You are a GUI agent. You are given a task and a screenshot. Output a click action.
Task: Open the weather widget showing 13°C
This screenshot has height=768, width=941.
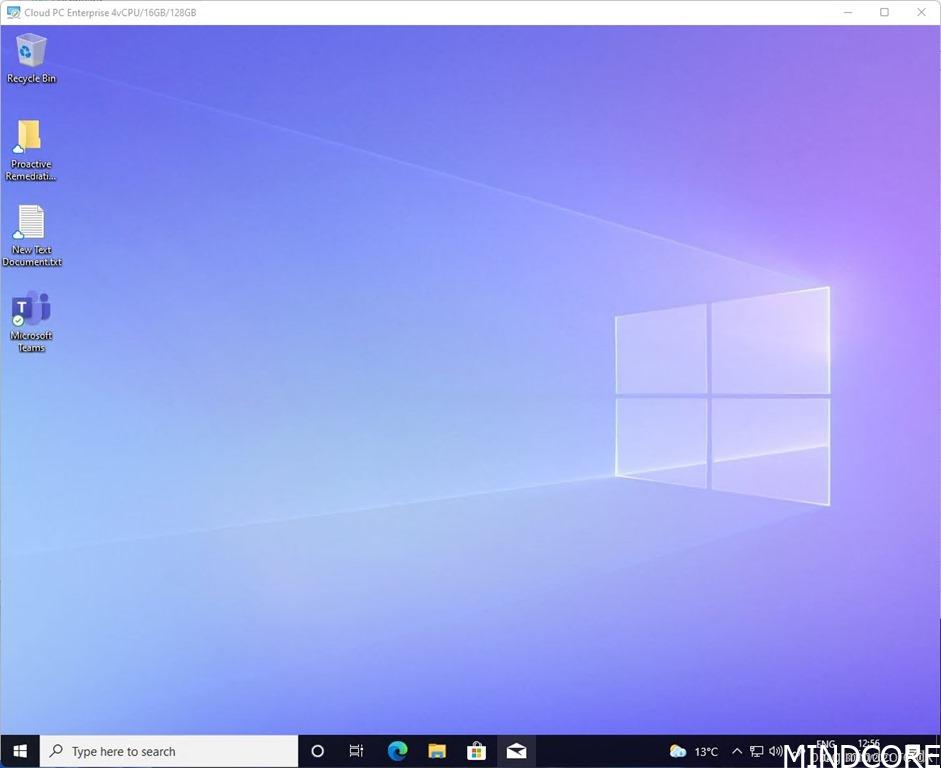694,751
